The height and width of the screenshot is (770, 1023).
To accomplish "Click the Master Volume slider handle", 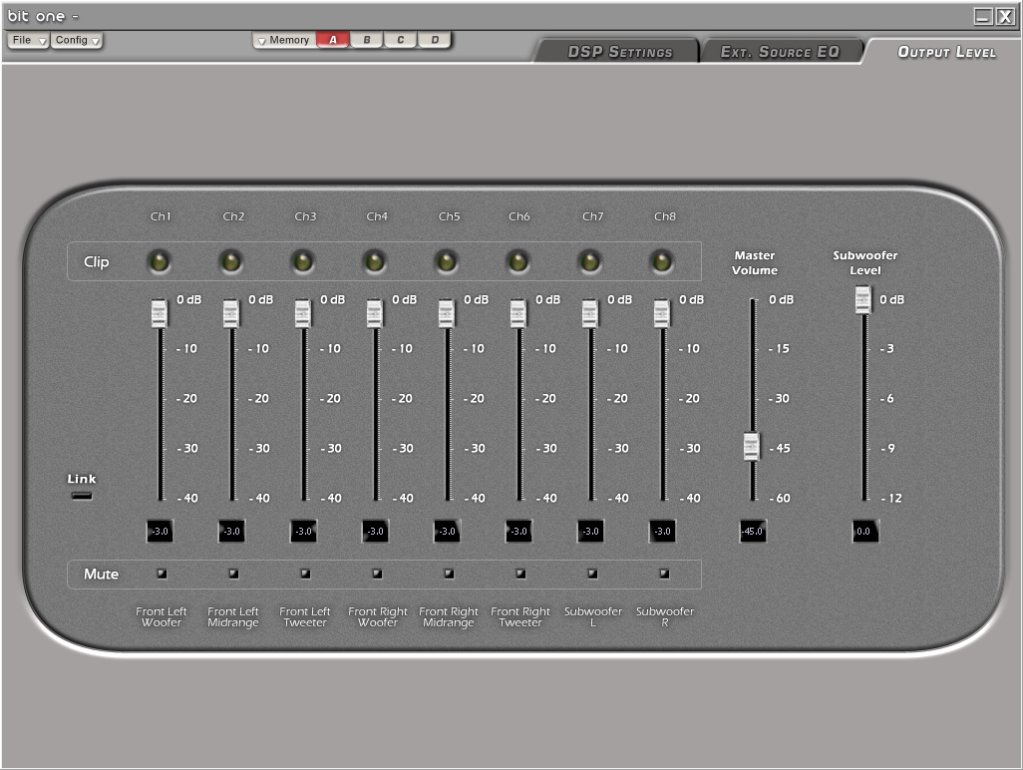I will [x=752, y=447].
